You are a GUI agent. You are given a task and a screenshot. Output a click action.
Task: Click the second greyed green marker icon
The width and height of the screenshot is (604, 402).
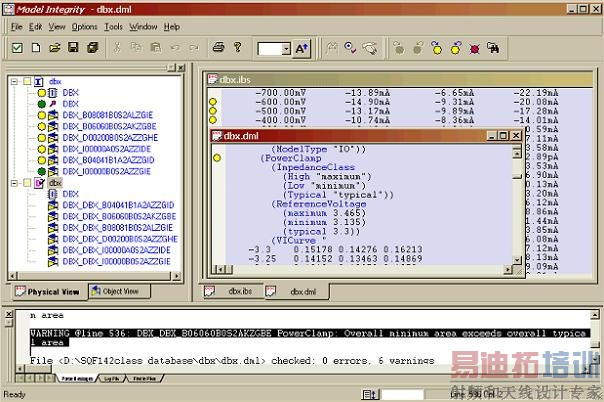click(x=418, y=48)
